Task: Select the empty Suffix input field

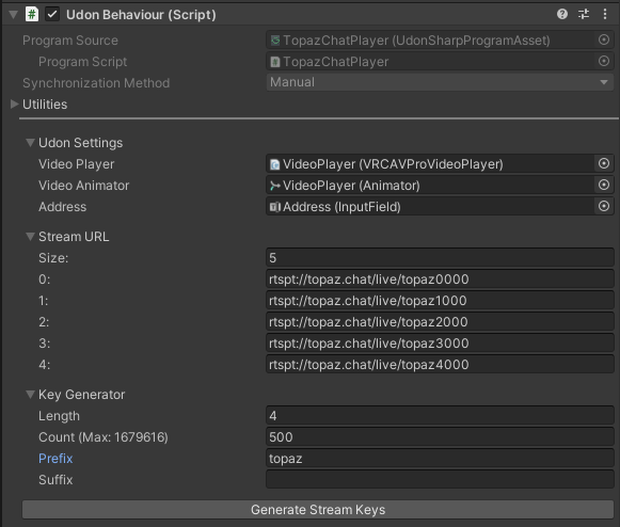Action: point(440,480)
